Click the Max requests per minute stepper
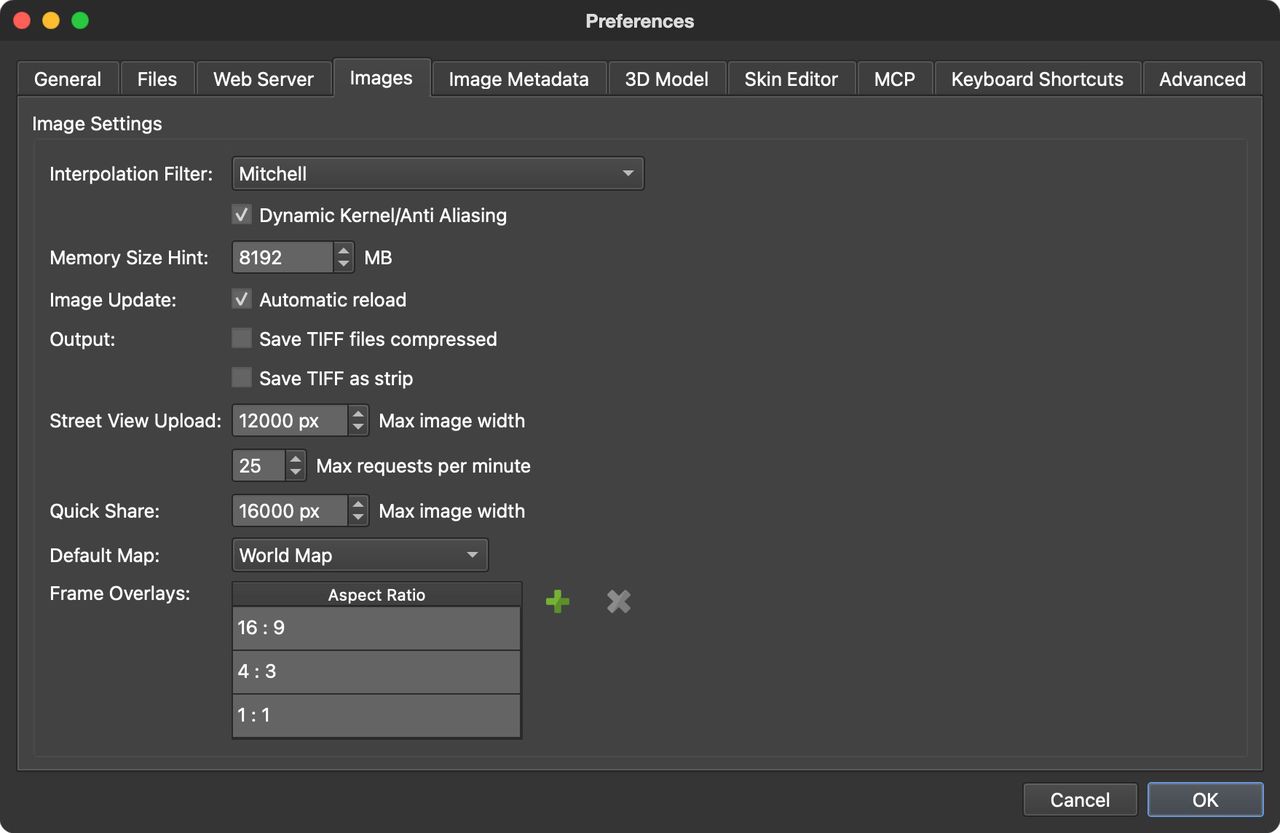This screenshot has height=833, width=1280. (x=296, y=465)
